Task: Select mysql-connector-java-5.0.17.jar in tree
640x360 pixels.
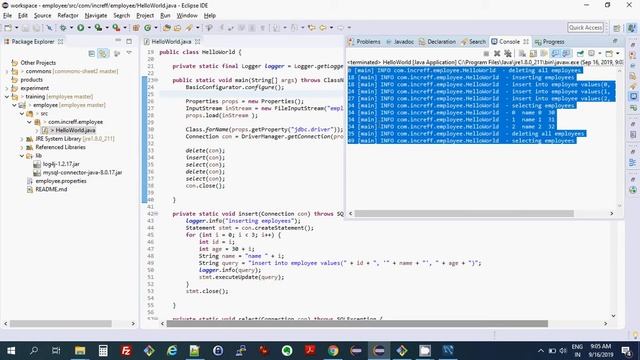Action: pos(78,173)
